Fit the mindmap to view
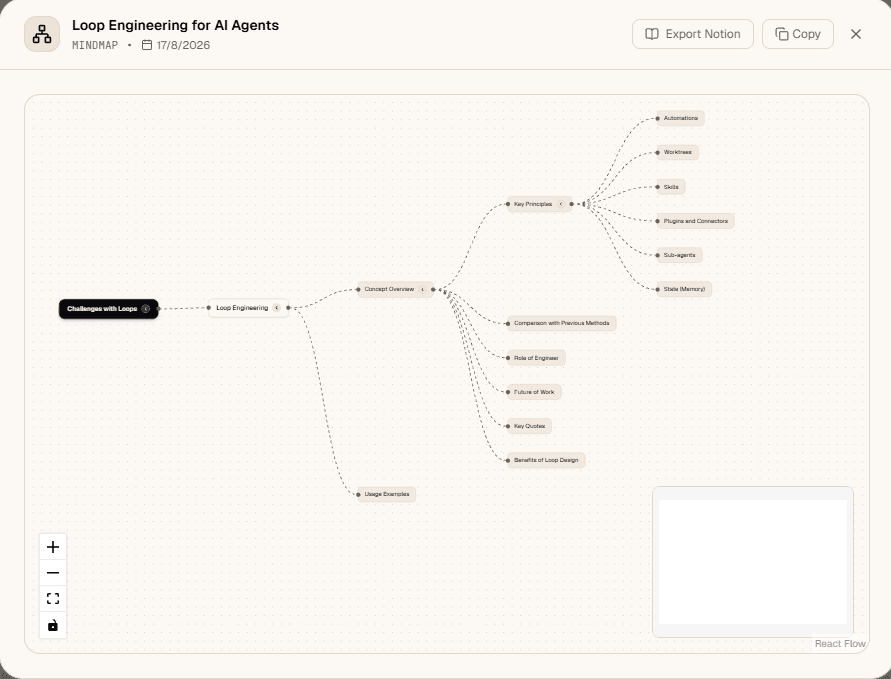This screenshot has width=891, height=679. click(53, 599)
